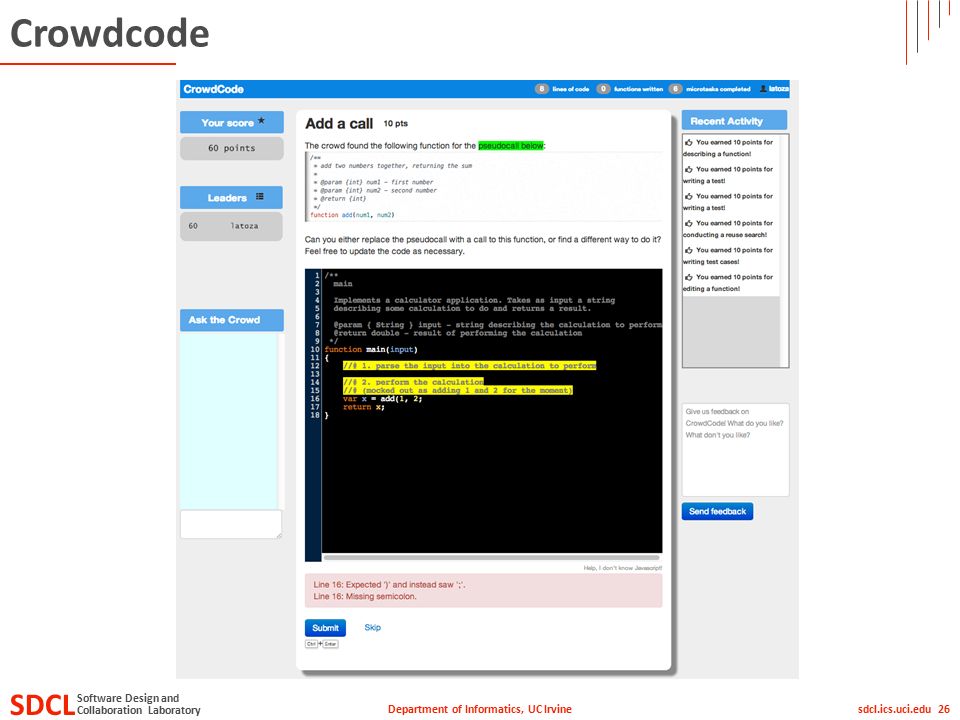The image size is (960, 720).
Task: Submit the microtask
Action: tap(325, 628)
